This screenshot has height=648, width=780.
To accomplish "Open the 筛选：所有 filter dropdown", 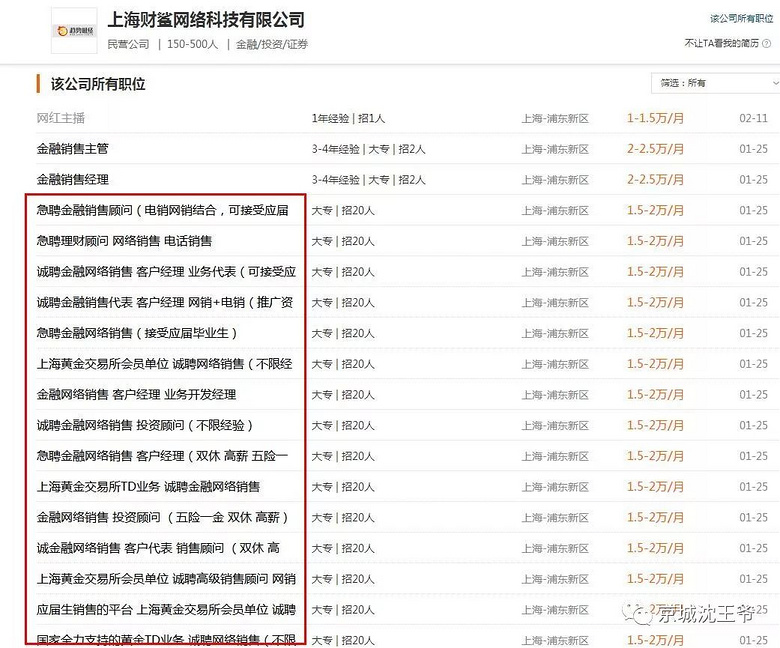I will (x=715, y=83).
